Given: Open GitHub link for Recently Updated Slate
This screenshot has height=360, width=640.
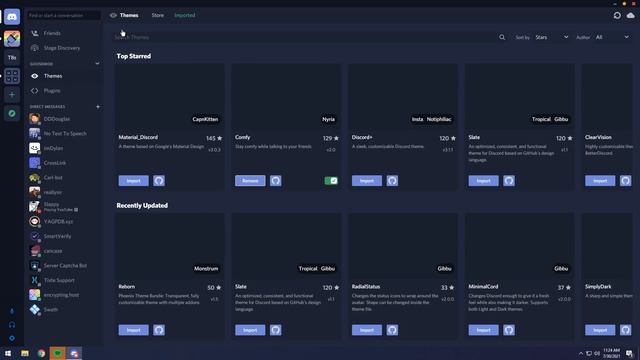Looking at the screenshot, I should (276, 330).
